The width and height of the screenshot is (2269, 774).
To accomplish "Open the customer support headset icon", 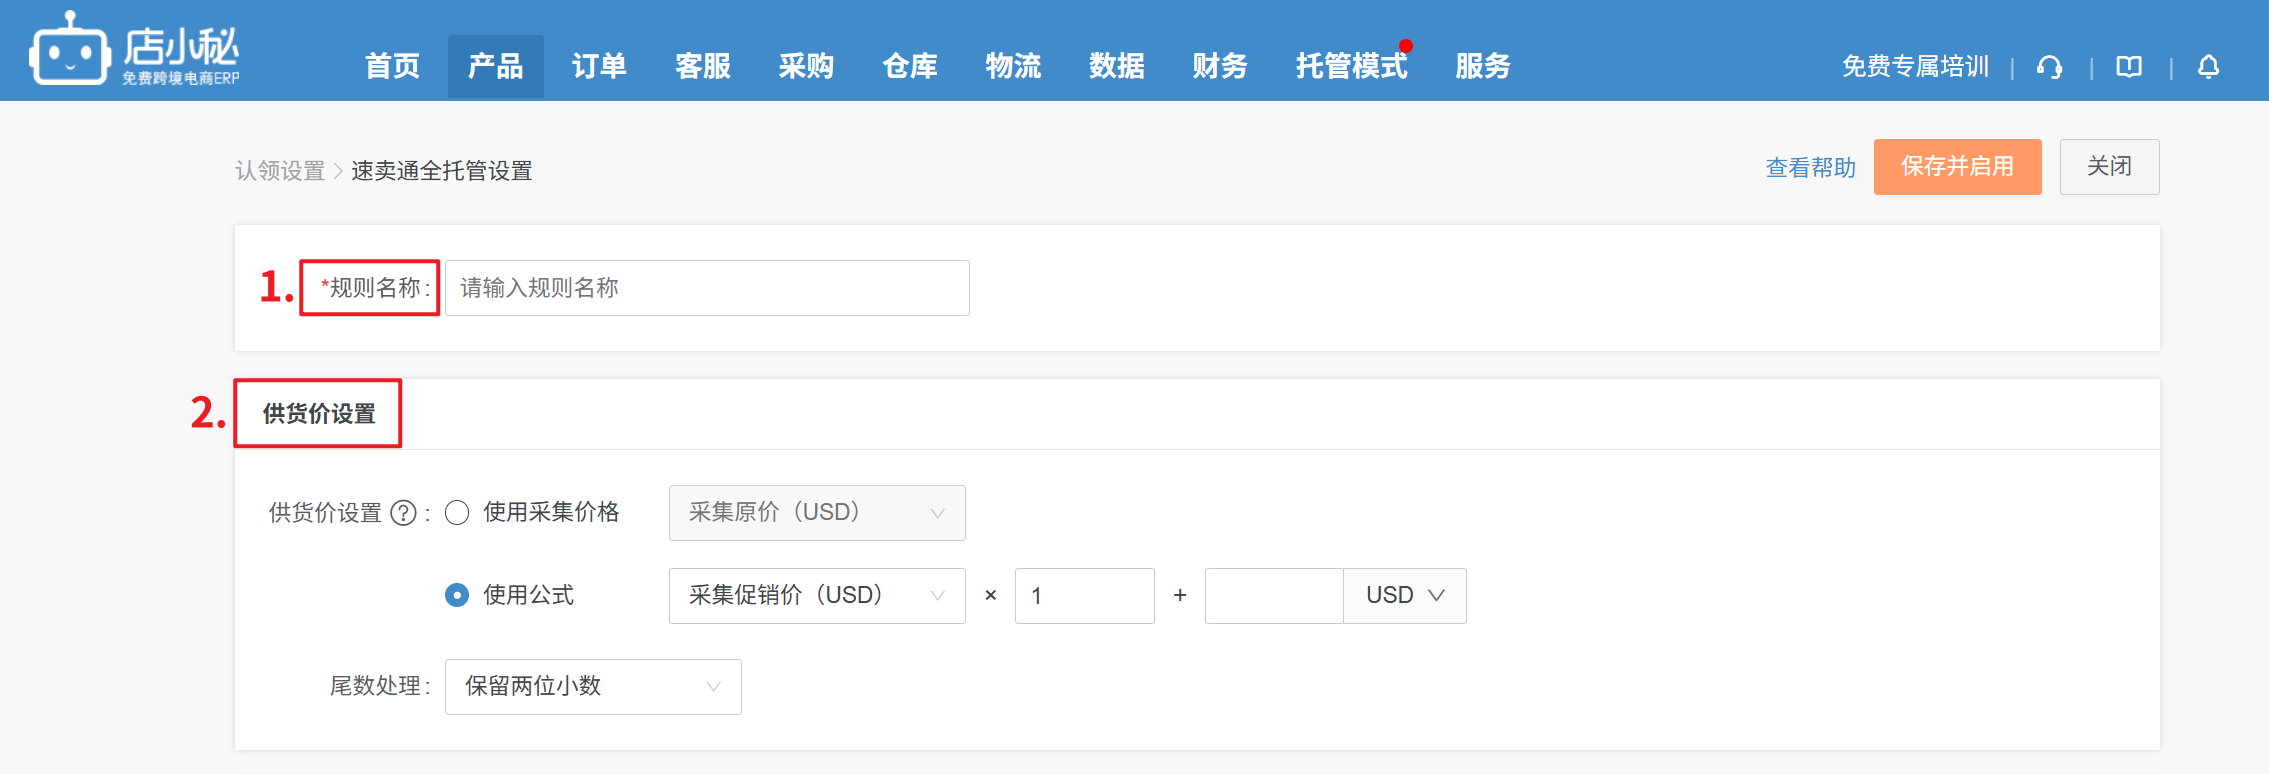I will (x=2050, y=67).
